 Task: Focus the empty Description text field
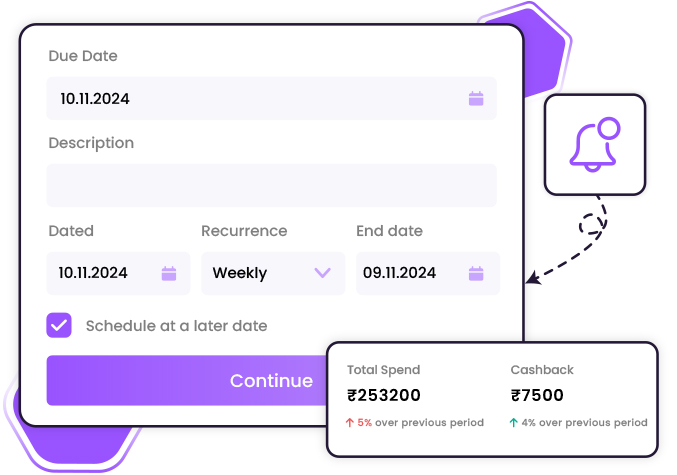click(x=271, y=186)
